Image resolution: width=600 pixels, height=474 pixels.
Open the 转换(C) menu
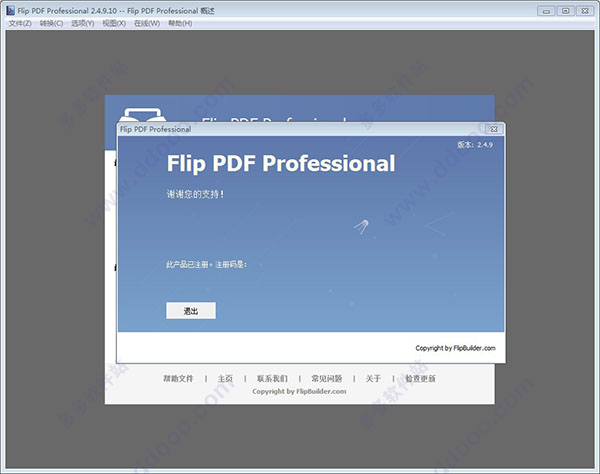[51, 23]
